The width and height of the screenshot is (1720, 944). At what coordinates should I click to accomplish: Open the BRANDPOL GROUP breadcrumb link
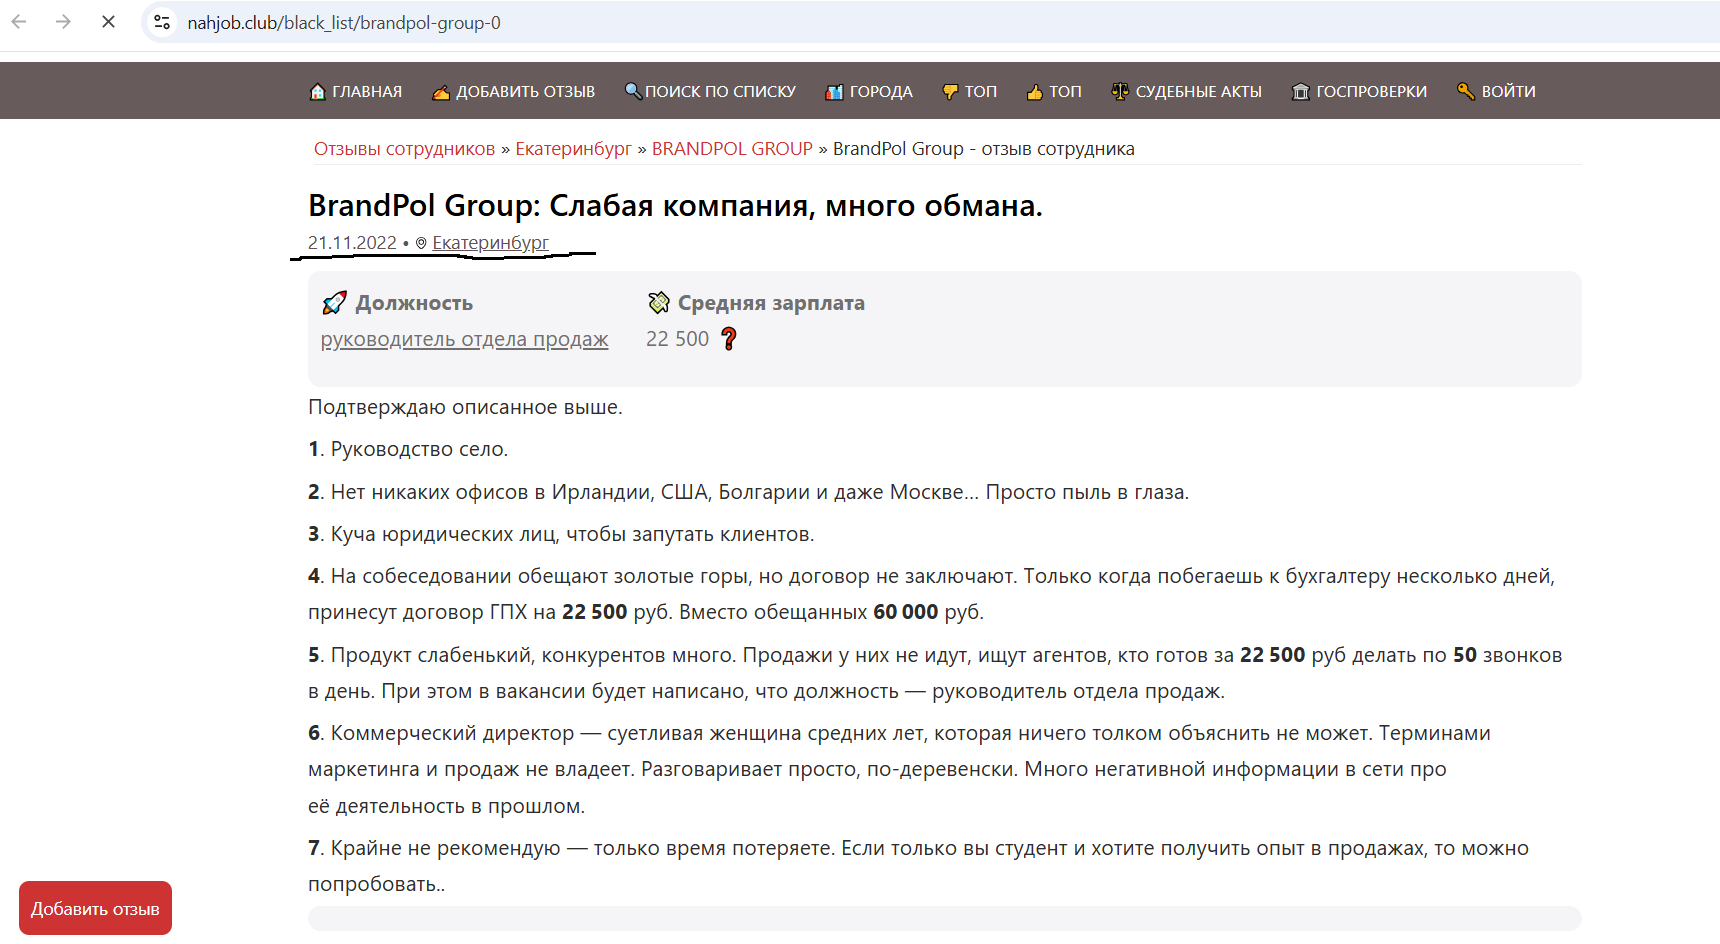tap(732, 149)
